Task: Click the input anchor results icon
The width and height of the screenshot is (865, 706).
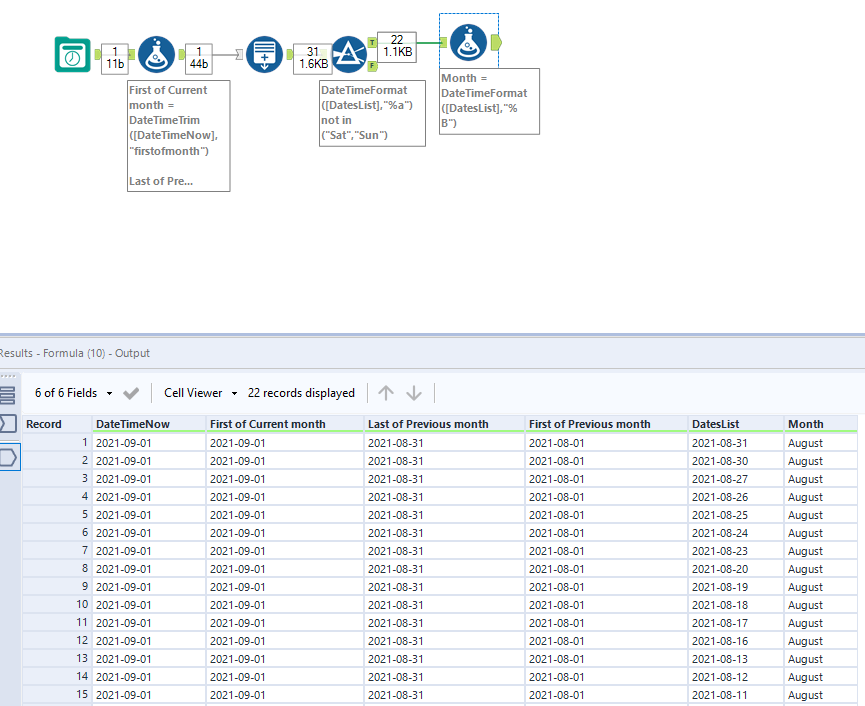Action: (8, 424)
